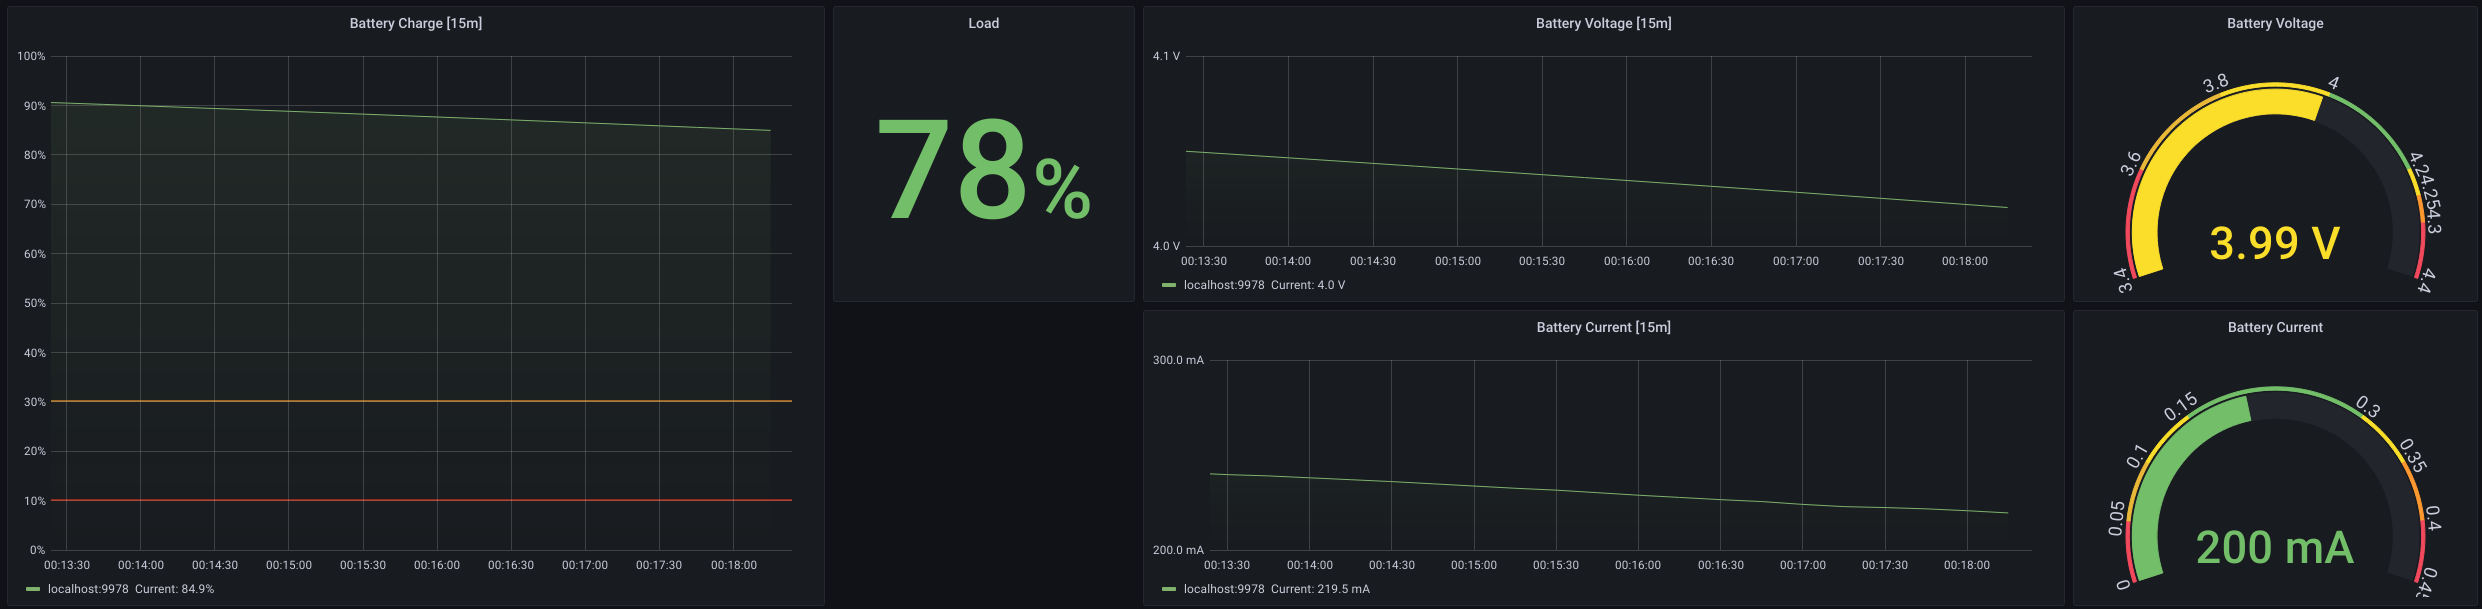Toggle localhost:9978 series in Battery Voltage legend

1224,285
